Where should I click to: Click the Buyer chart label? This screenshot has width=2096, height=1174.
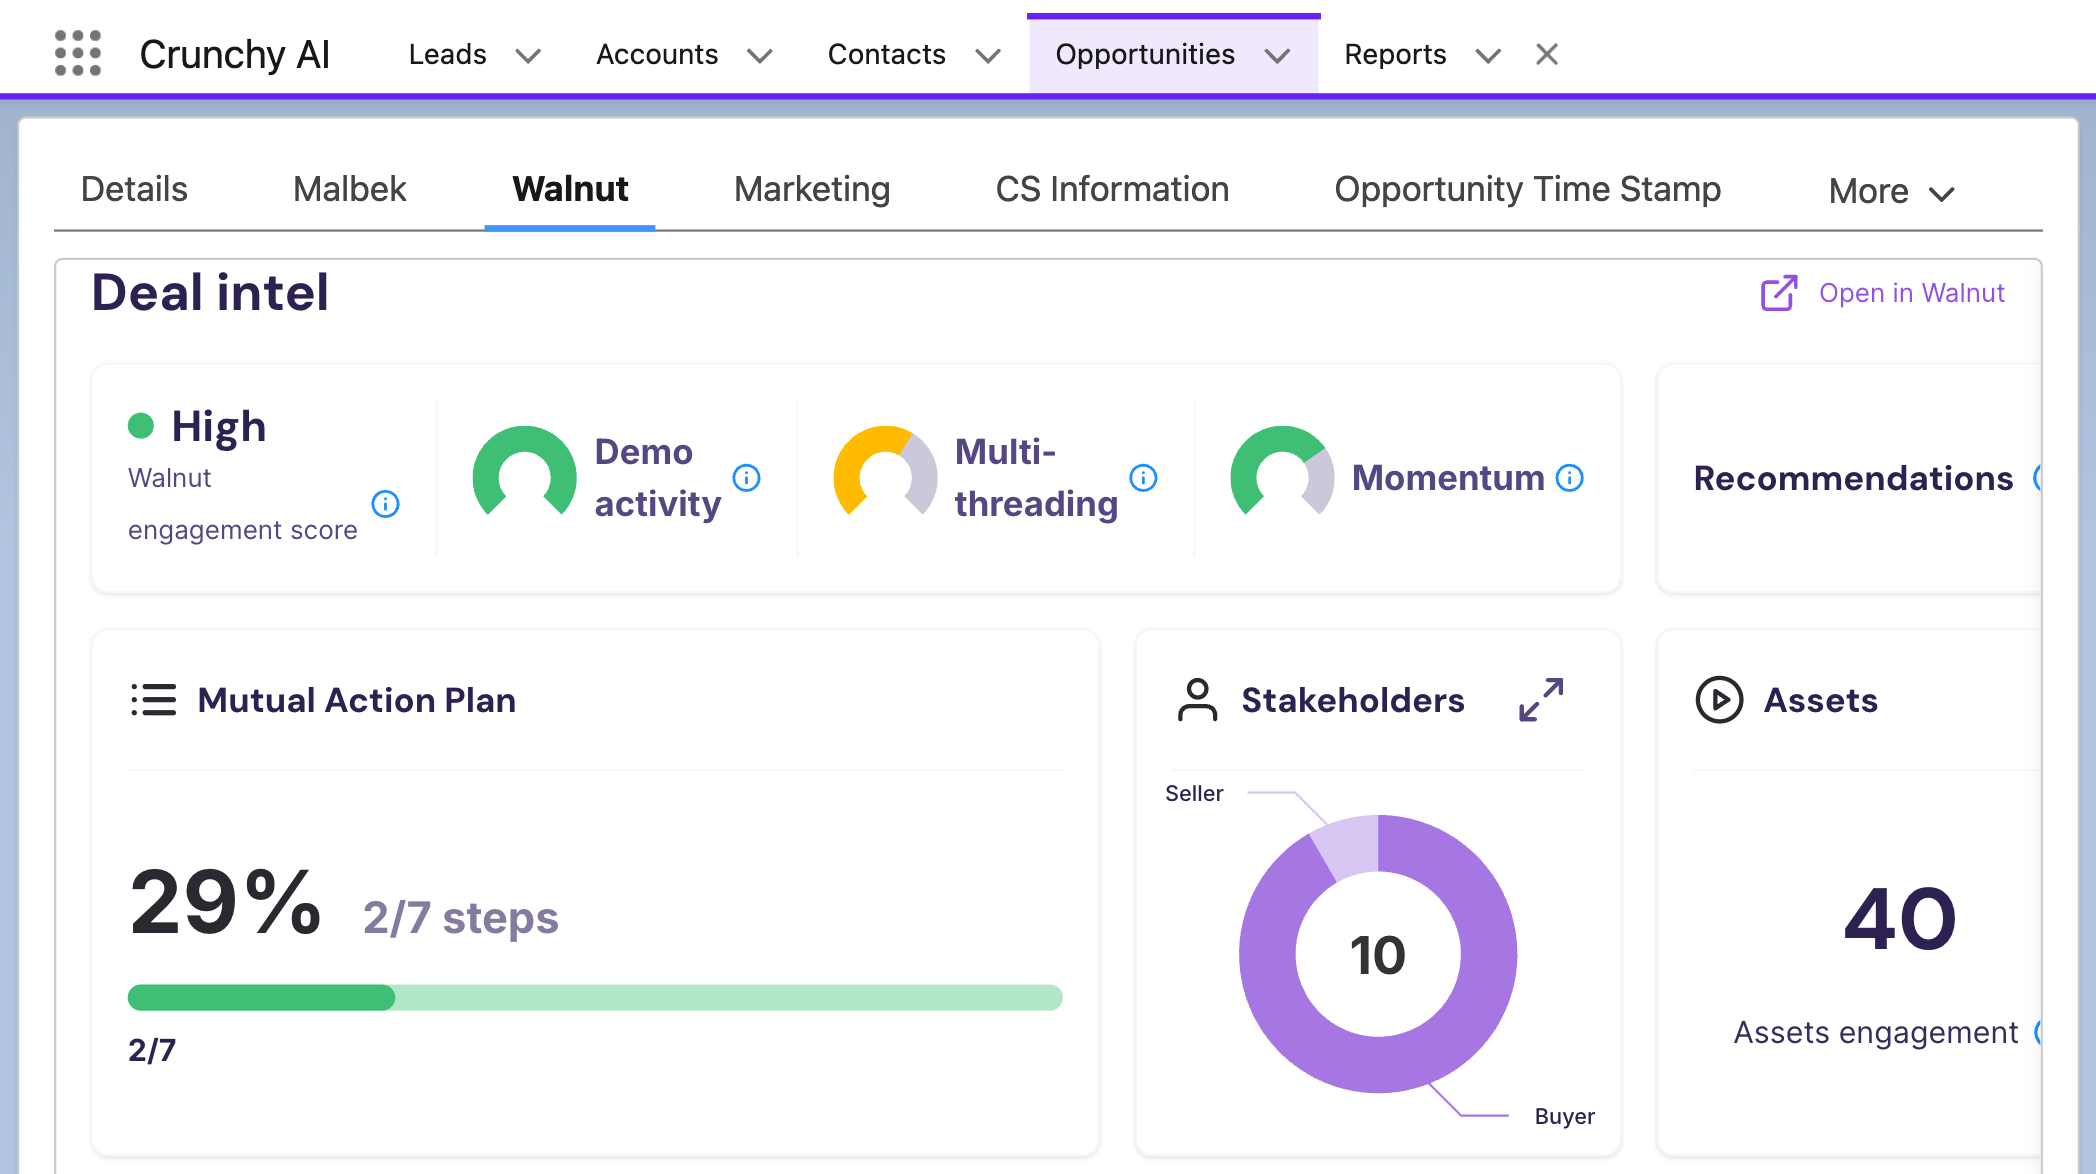pos(1564,1116)
